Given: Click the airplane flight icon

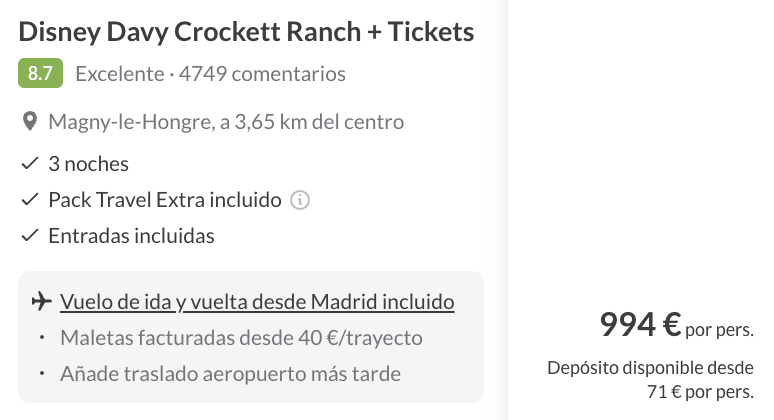Looking at the screenshot, I should [x=41, y=301].
